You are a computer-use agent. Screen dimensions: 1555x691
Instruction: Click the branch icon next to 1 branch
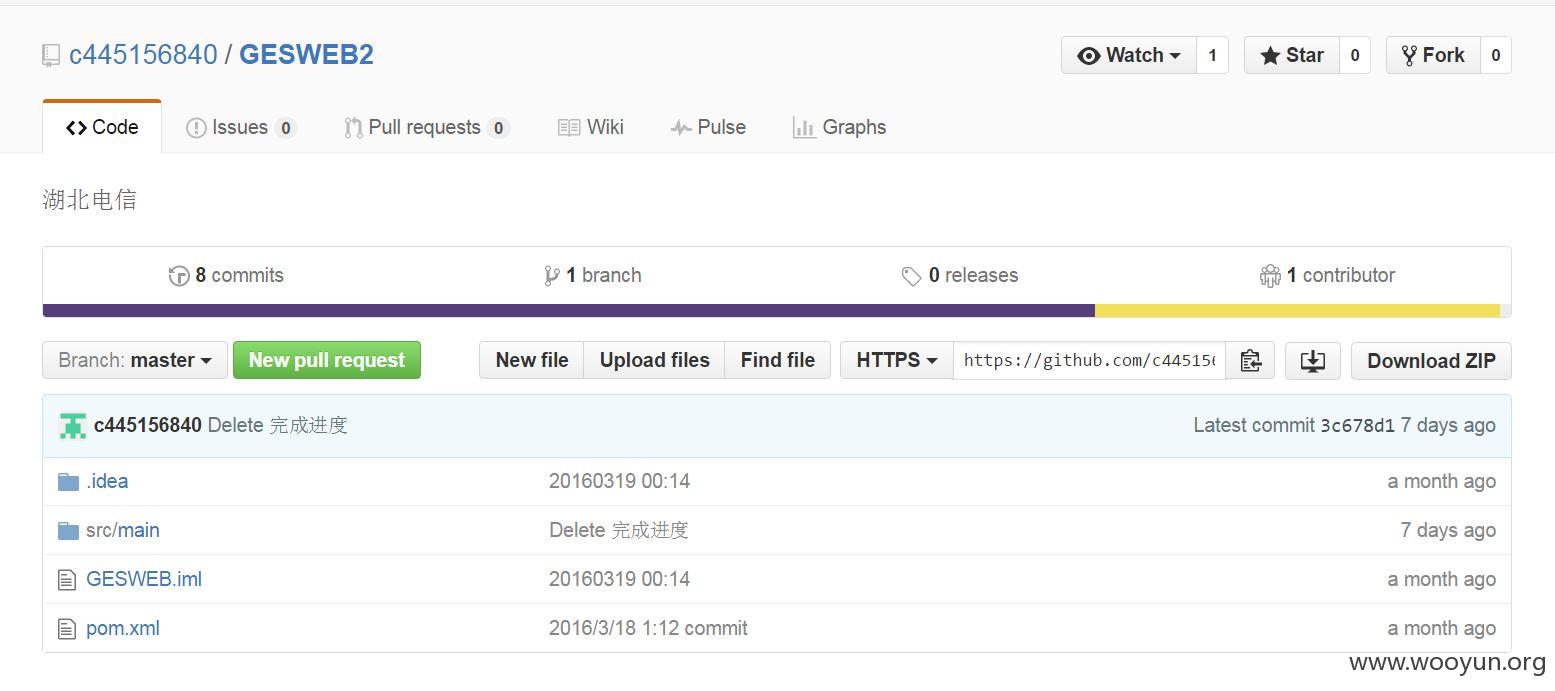(551, 276)
